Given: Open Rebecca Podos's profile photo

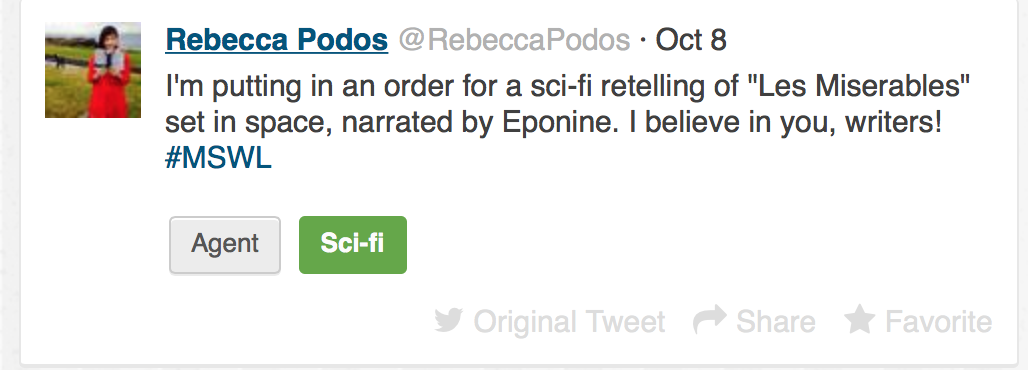Looking at the screenshot, I should 93,70.
